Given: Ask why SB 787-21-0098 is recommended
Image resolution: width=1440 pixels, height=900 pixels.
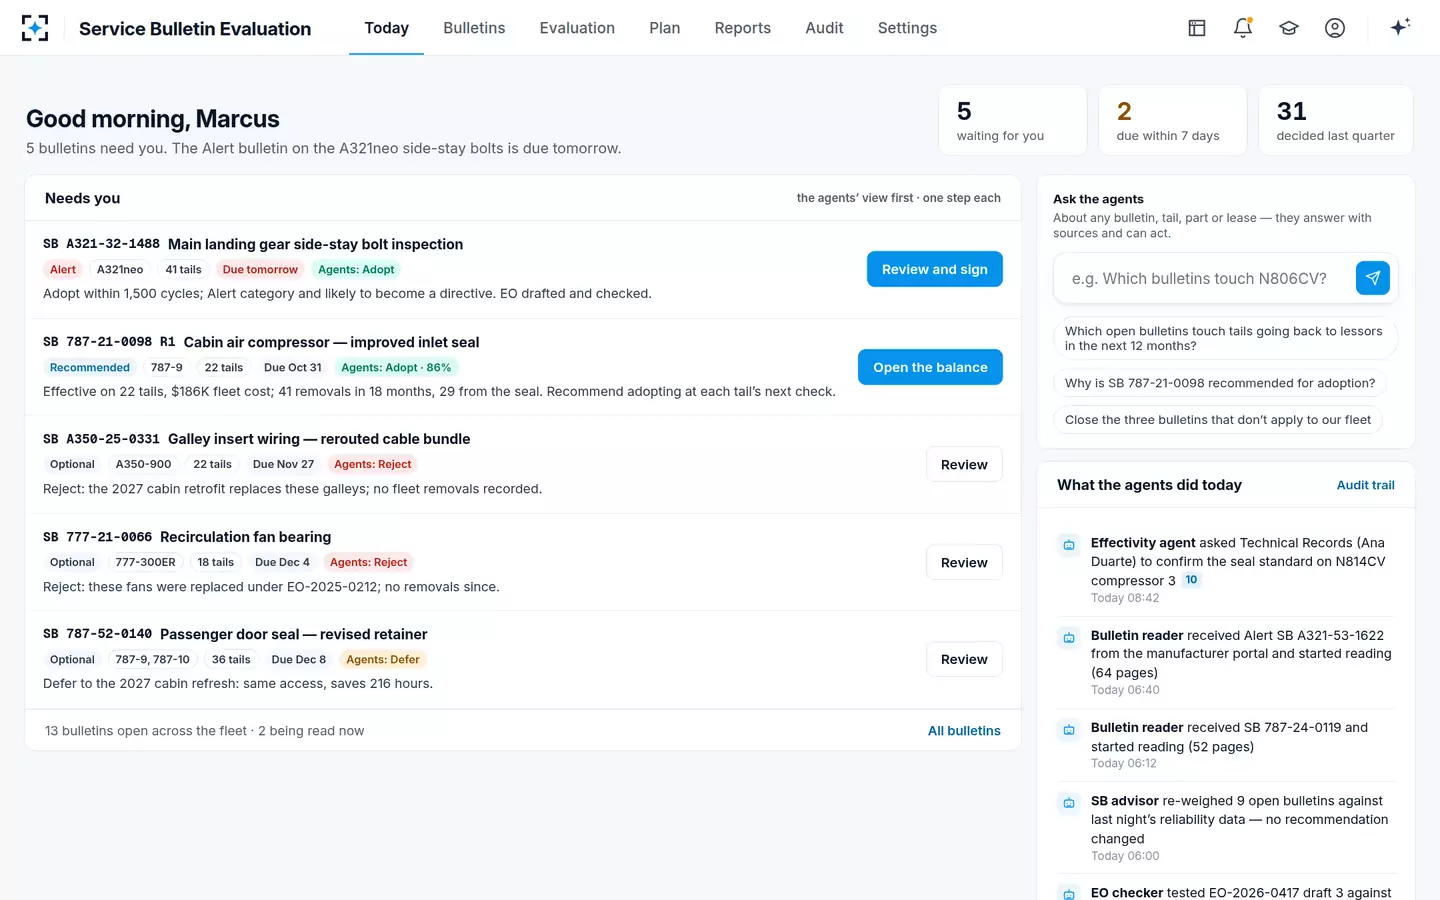Looking at the screenshot, I should pyautogui.click(x=1220, y=383).
